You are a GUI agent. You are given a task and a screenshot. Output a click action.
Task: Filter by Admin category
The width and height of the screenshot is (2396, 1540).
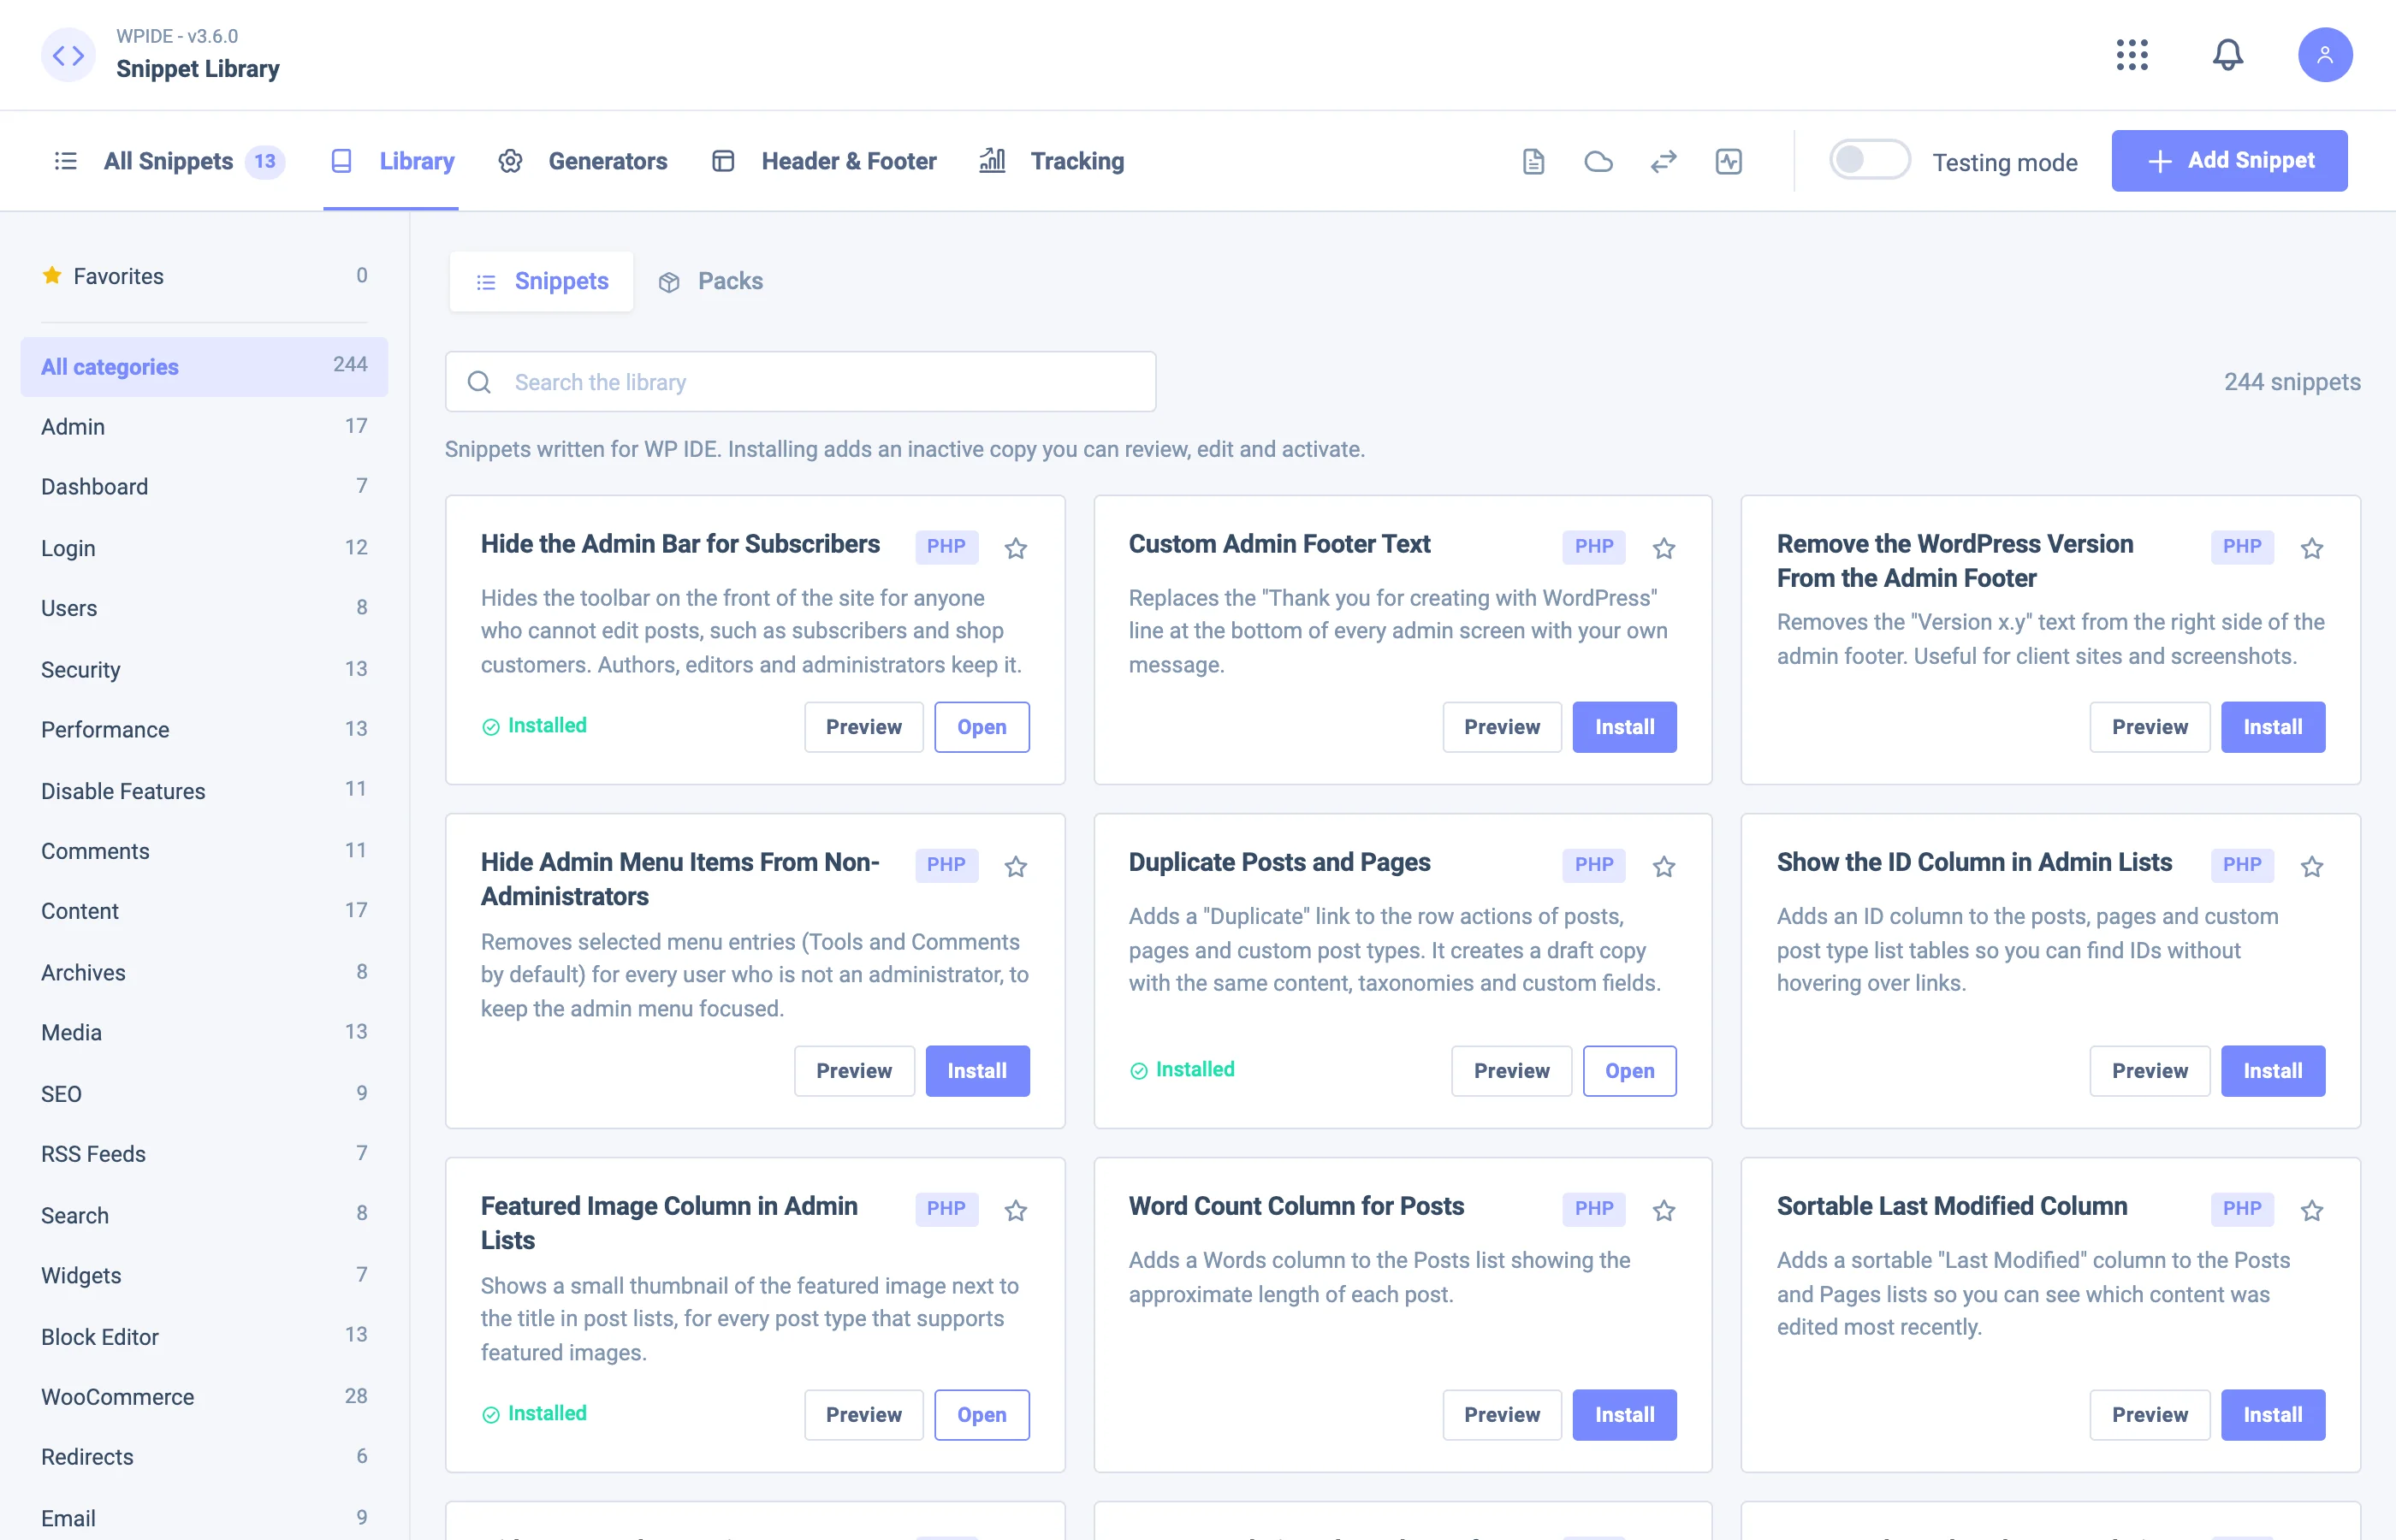(204, 427)
